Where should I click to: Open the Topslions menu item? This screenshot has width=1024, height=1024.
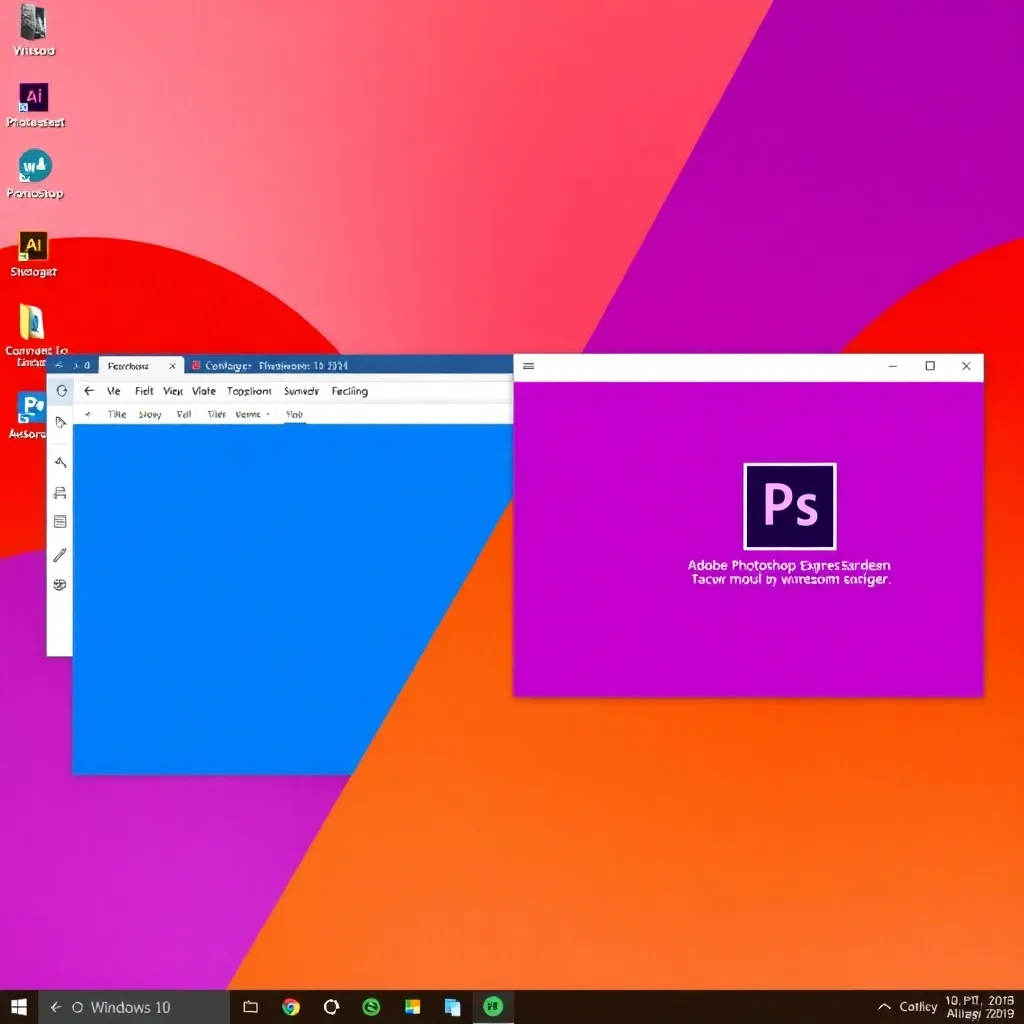click(248, 391)
